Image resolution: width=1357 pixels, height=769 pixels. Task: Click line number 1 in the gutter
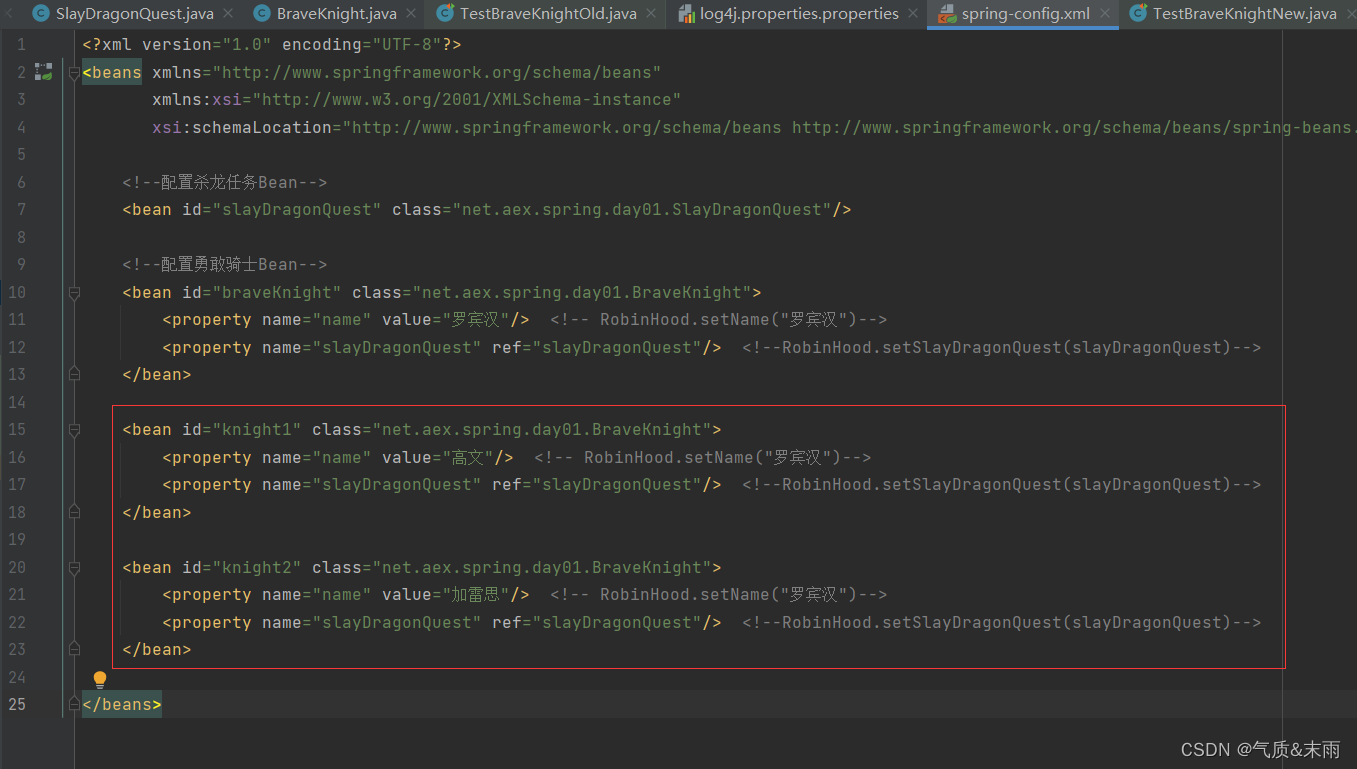(22, 45)
